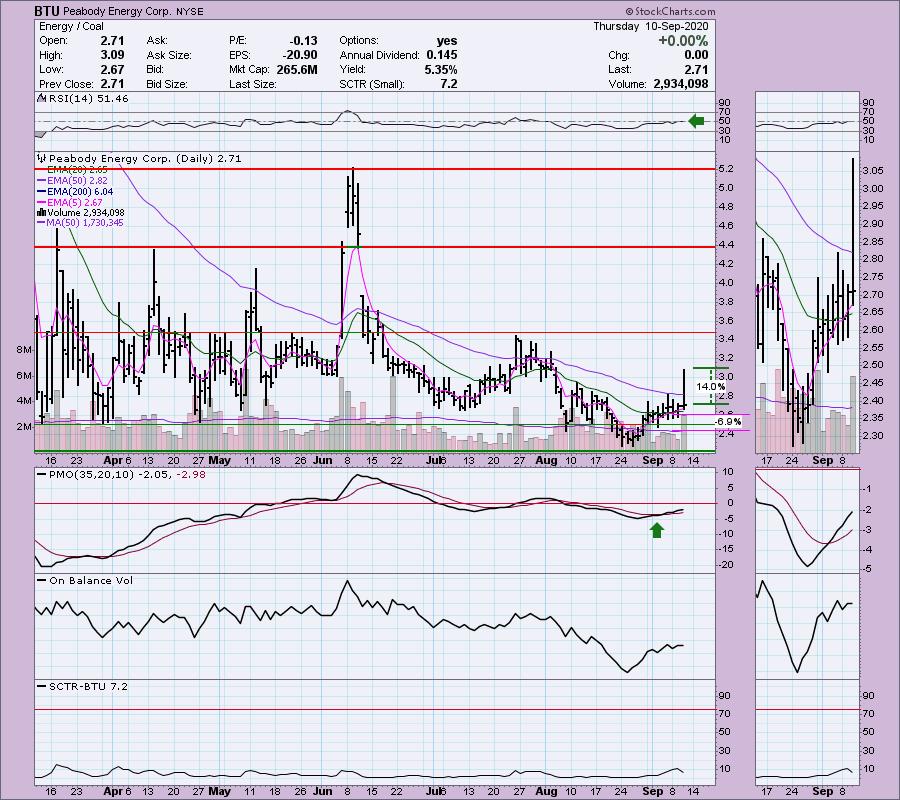
Task: Click the Options value yes
Action: (447, 41)
